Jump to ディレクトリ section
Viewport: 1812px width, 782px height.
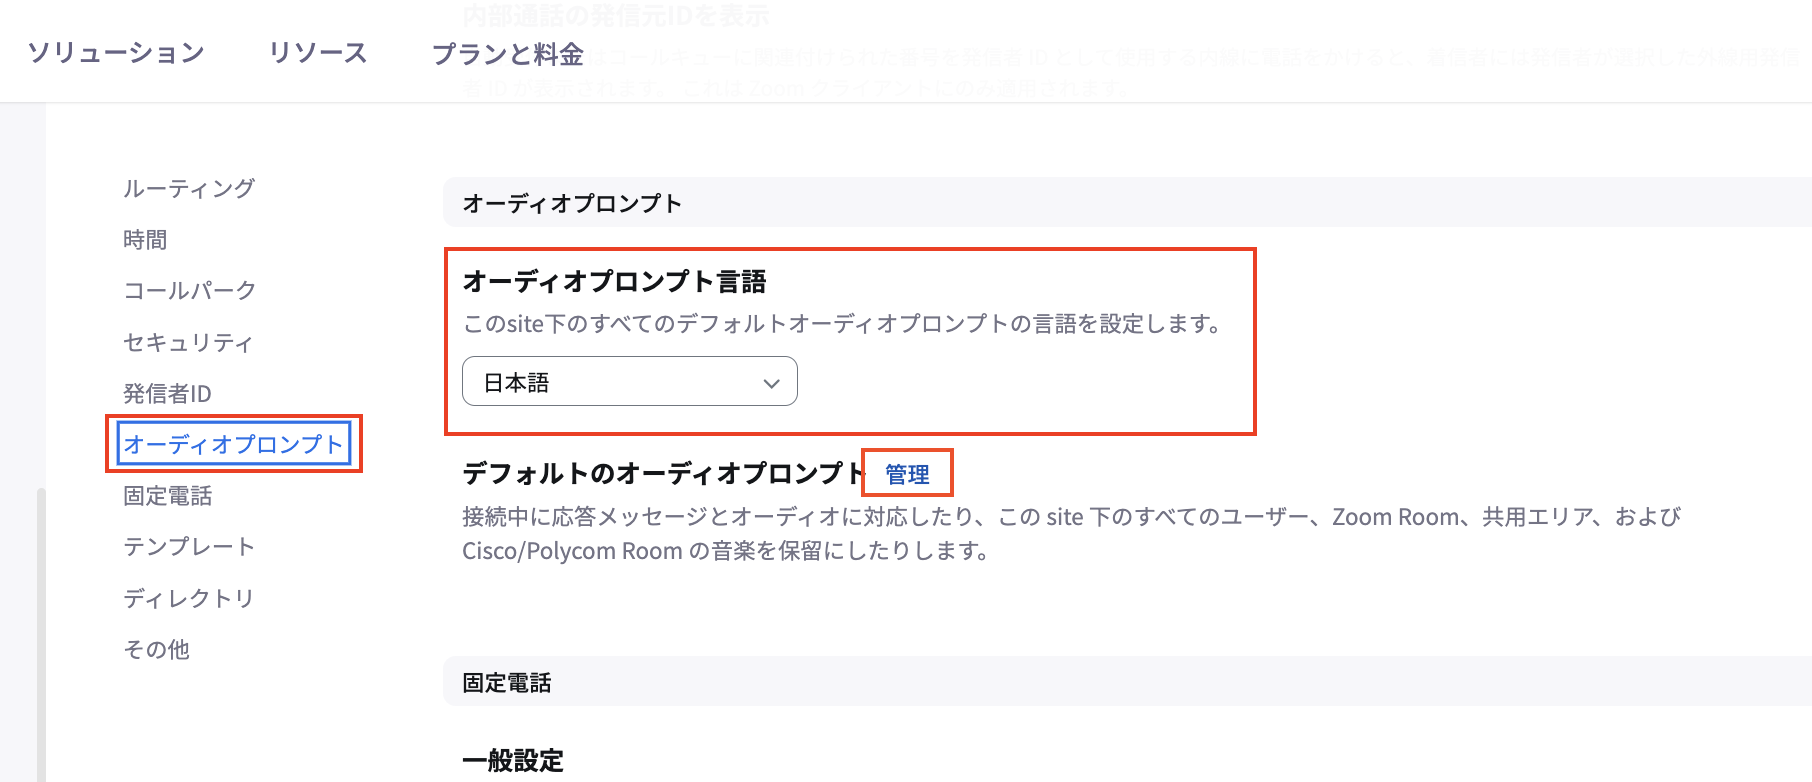pos(189,598)
